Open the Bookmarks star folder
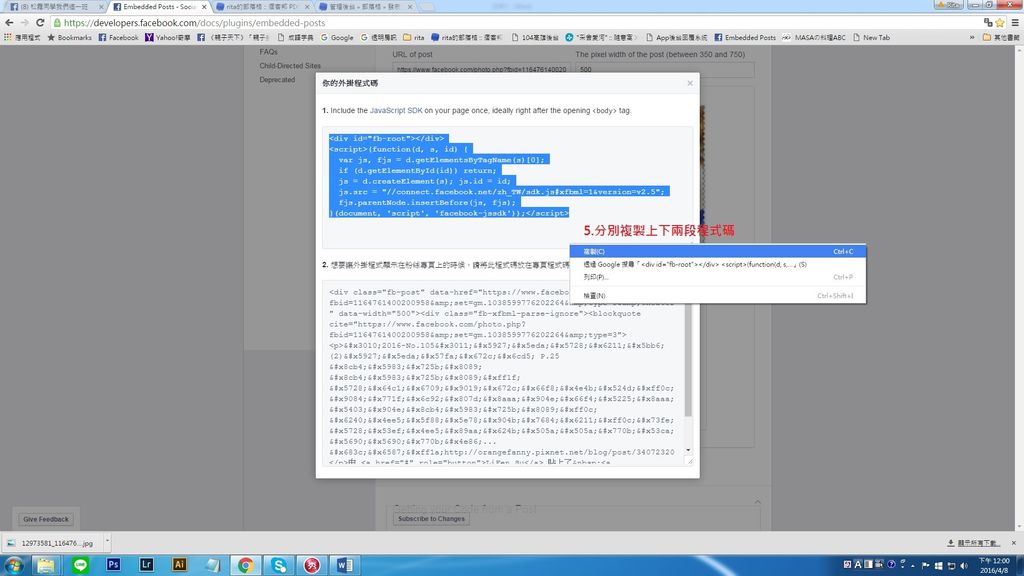Image resolution: width=1024 pixels, height=576 pixels. pos(69,38)
